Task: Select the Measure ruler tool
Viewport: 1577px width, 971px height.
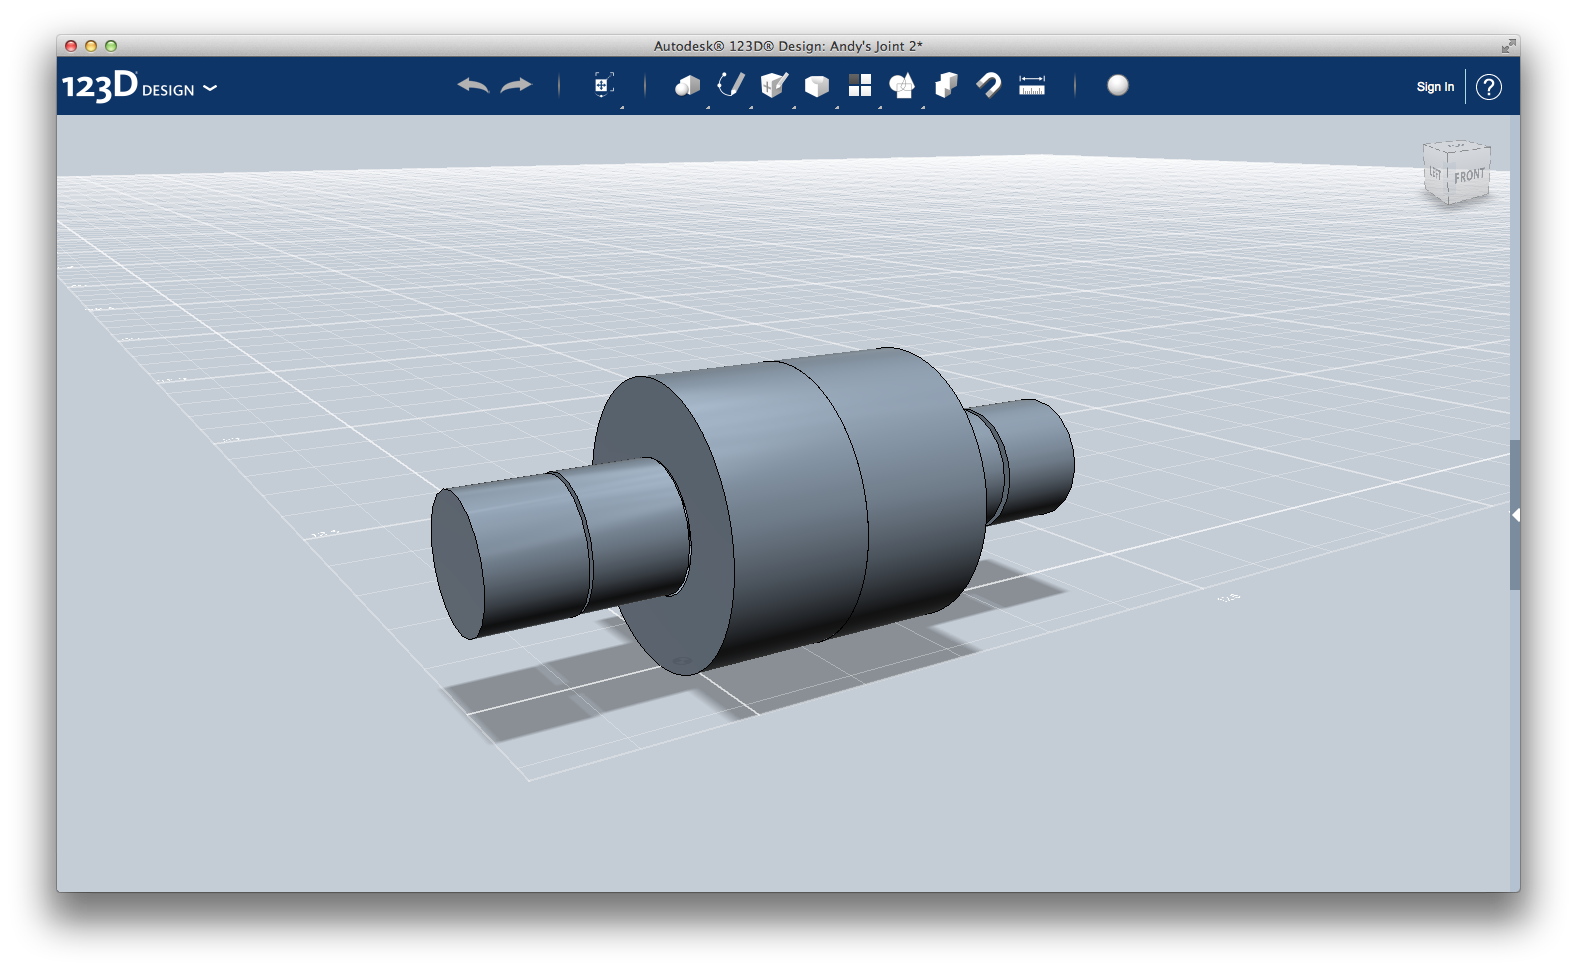Action: point(1032,85)
